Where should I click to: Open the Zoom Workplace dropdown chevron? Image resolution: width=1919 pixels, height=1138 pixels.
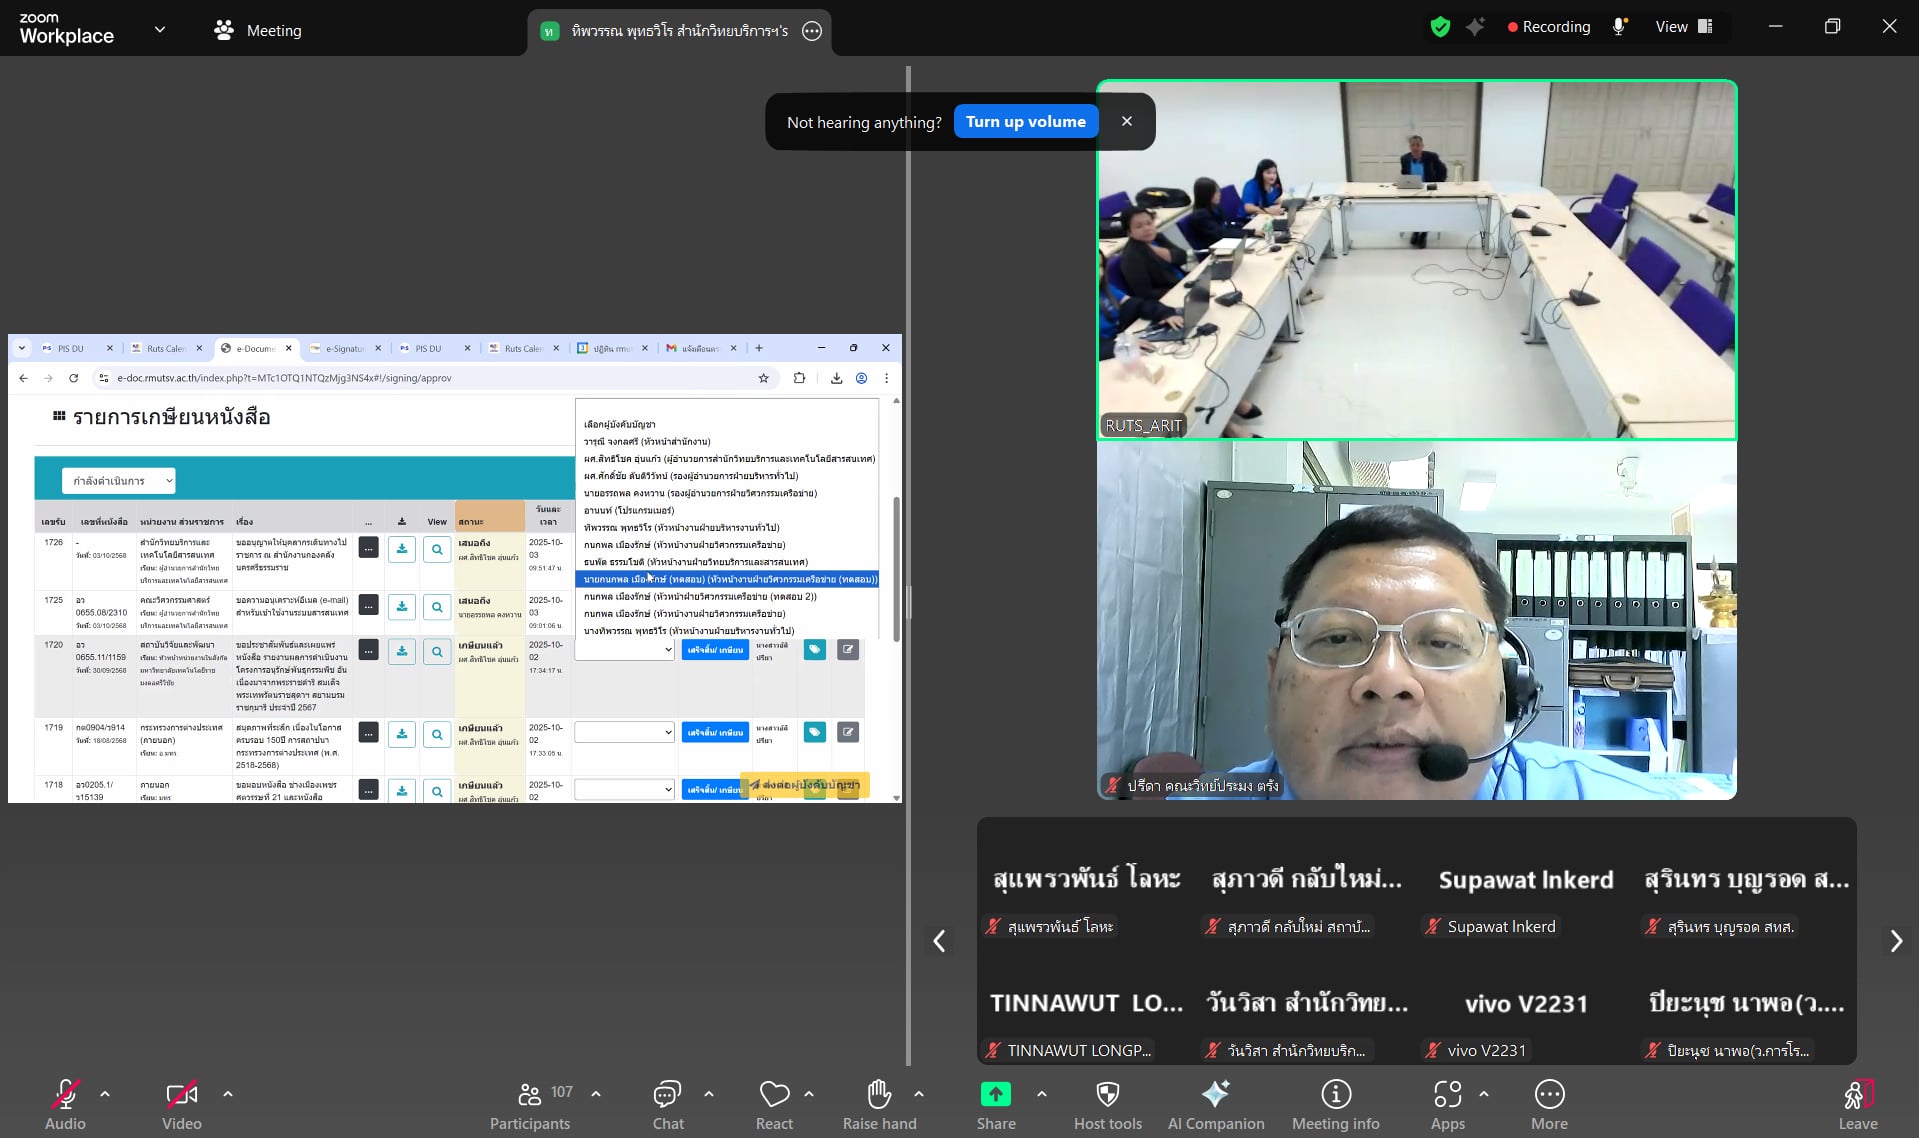(x=160, y=29)
